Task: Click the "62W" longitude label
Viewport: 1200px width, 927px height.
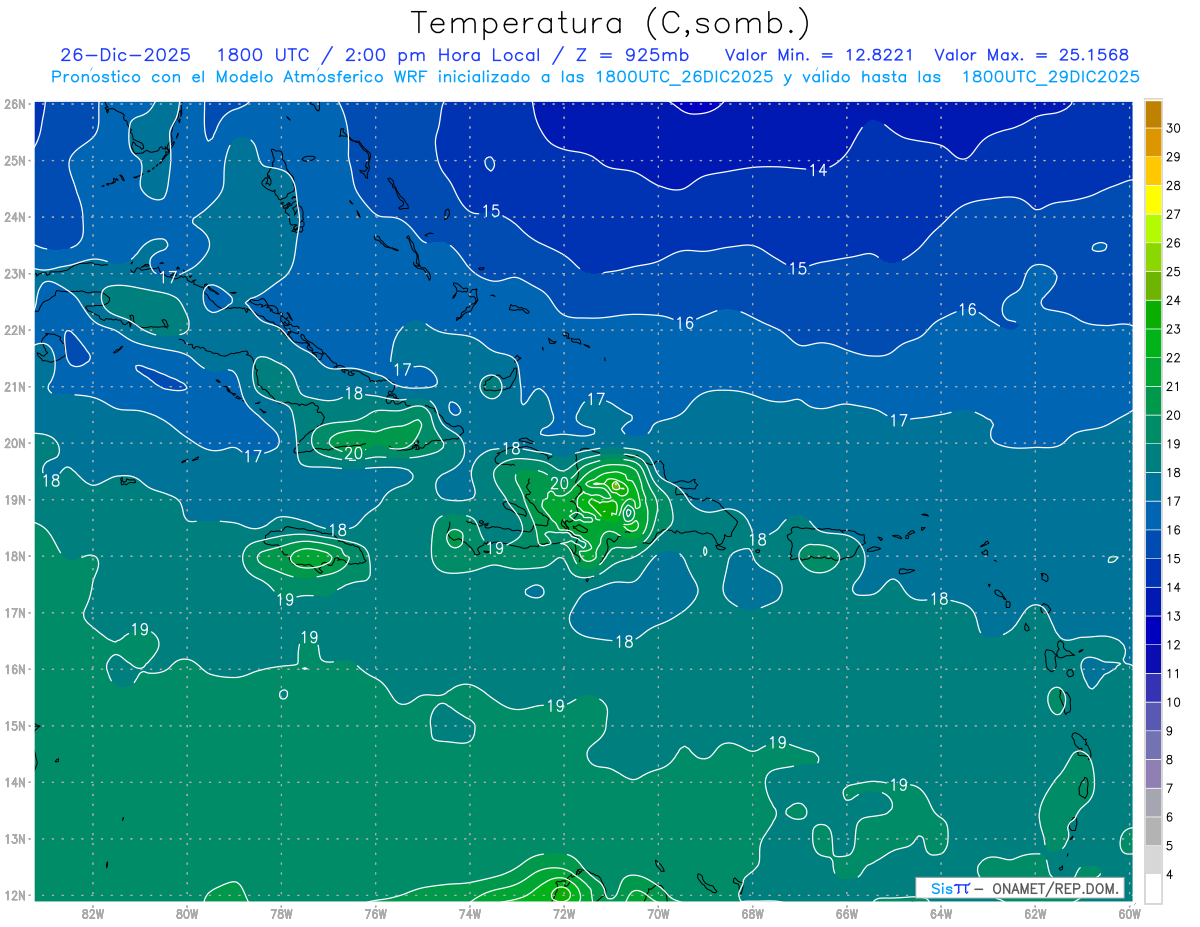Action: coord(1035,913)
